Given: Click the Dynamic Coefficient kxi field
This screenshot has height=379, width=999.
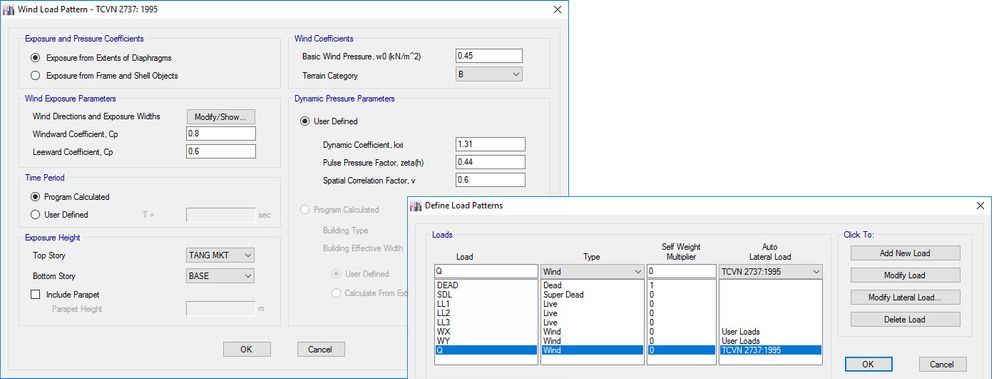Looking at the screenshot, I should point(491,145).
